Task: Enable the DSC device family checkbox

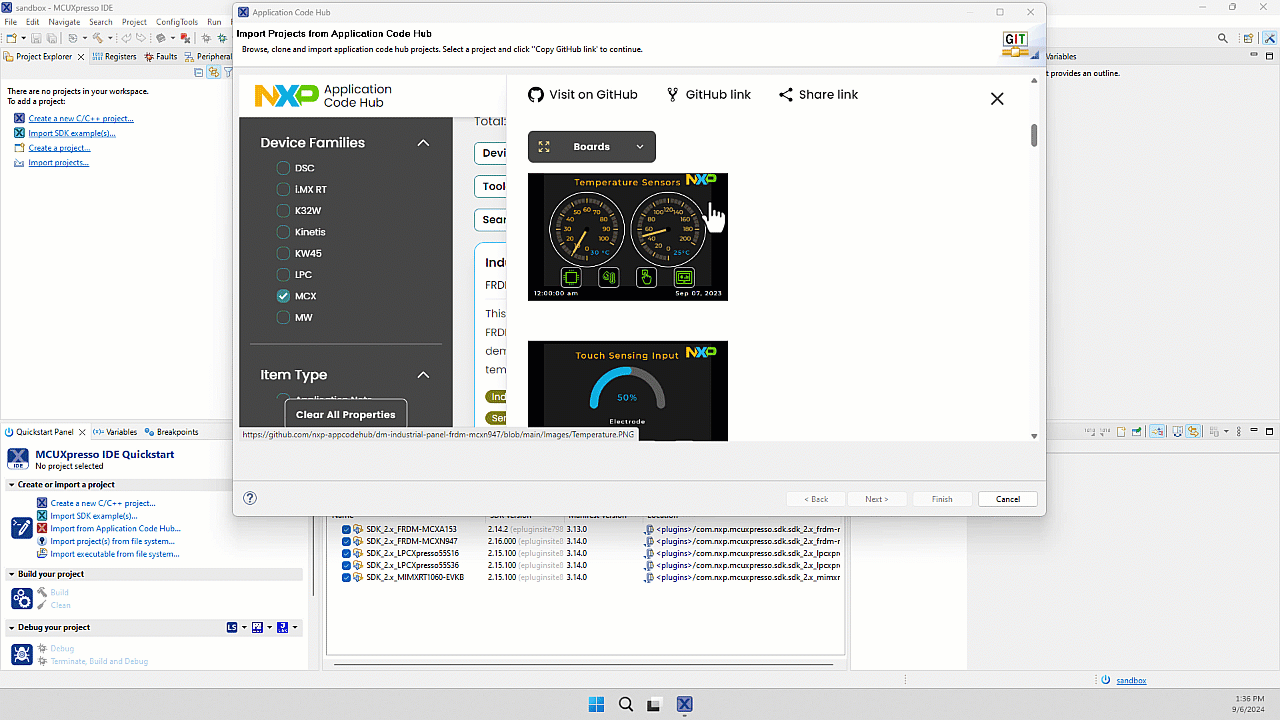Action: [283, 168]
